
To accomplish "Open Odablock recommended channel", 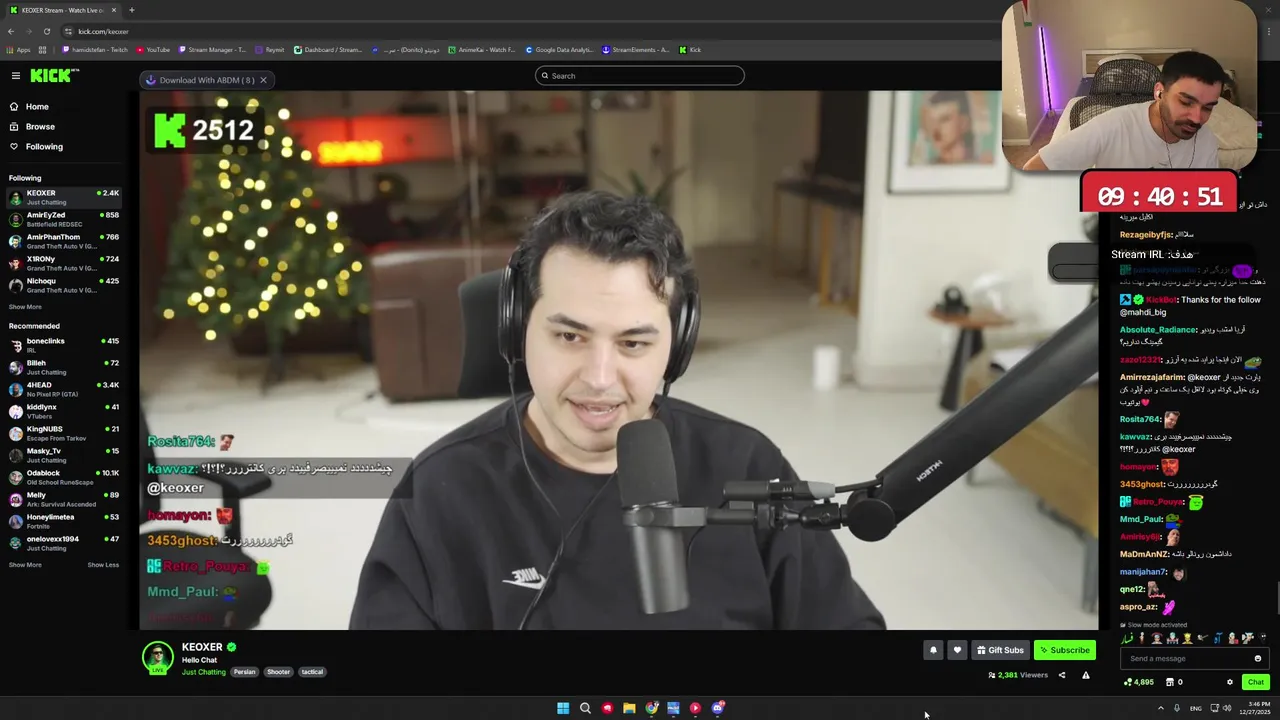I will click(64, 477).
